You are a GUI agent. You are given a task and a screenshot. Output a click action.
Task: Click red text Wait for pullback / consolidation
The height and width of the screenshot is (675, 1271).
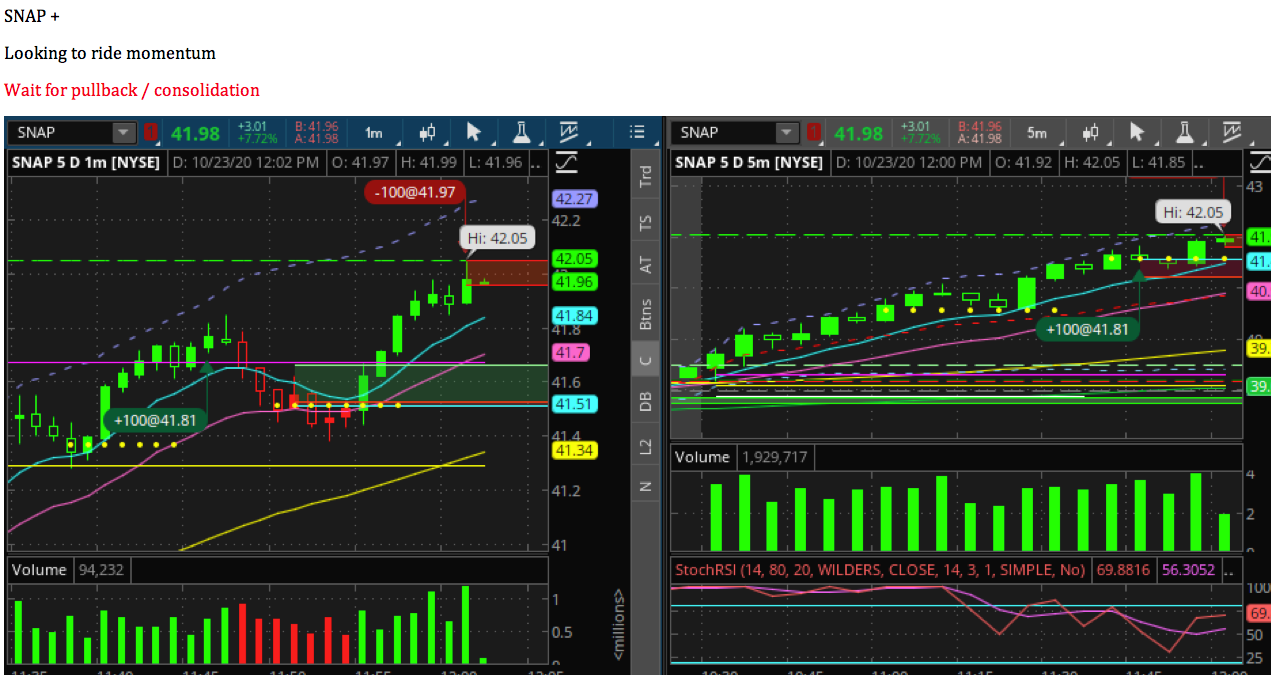[x=132, y=90]
